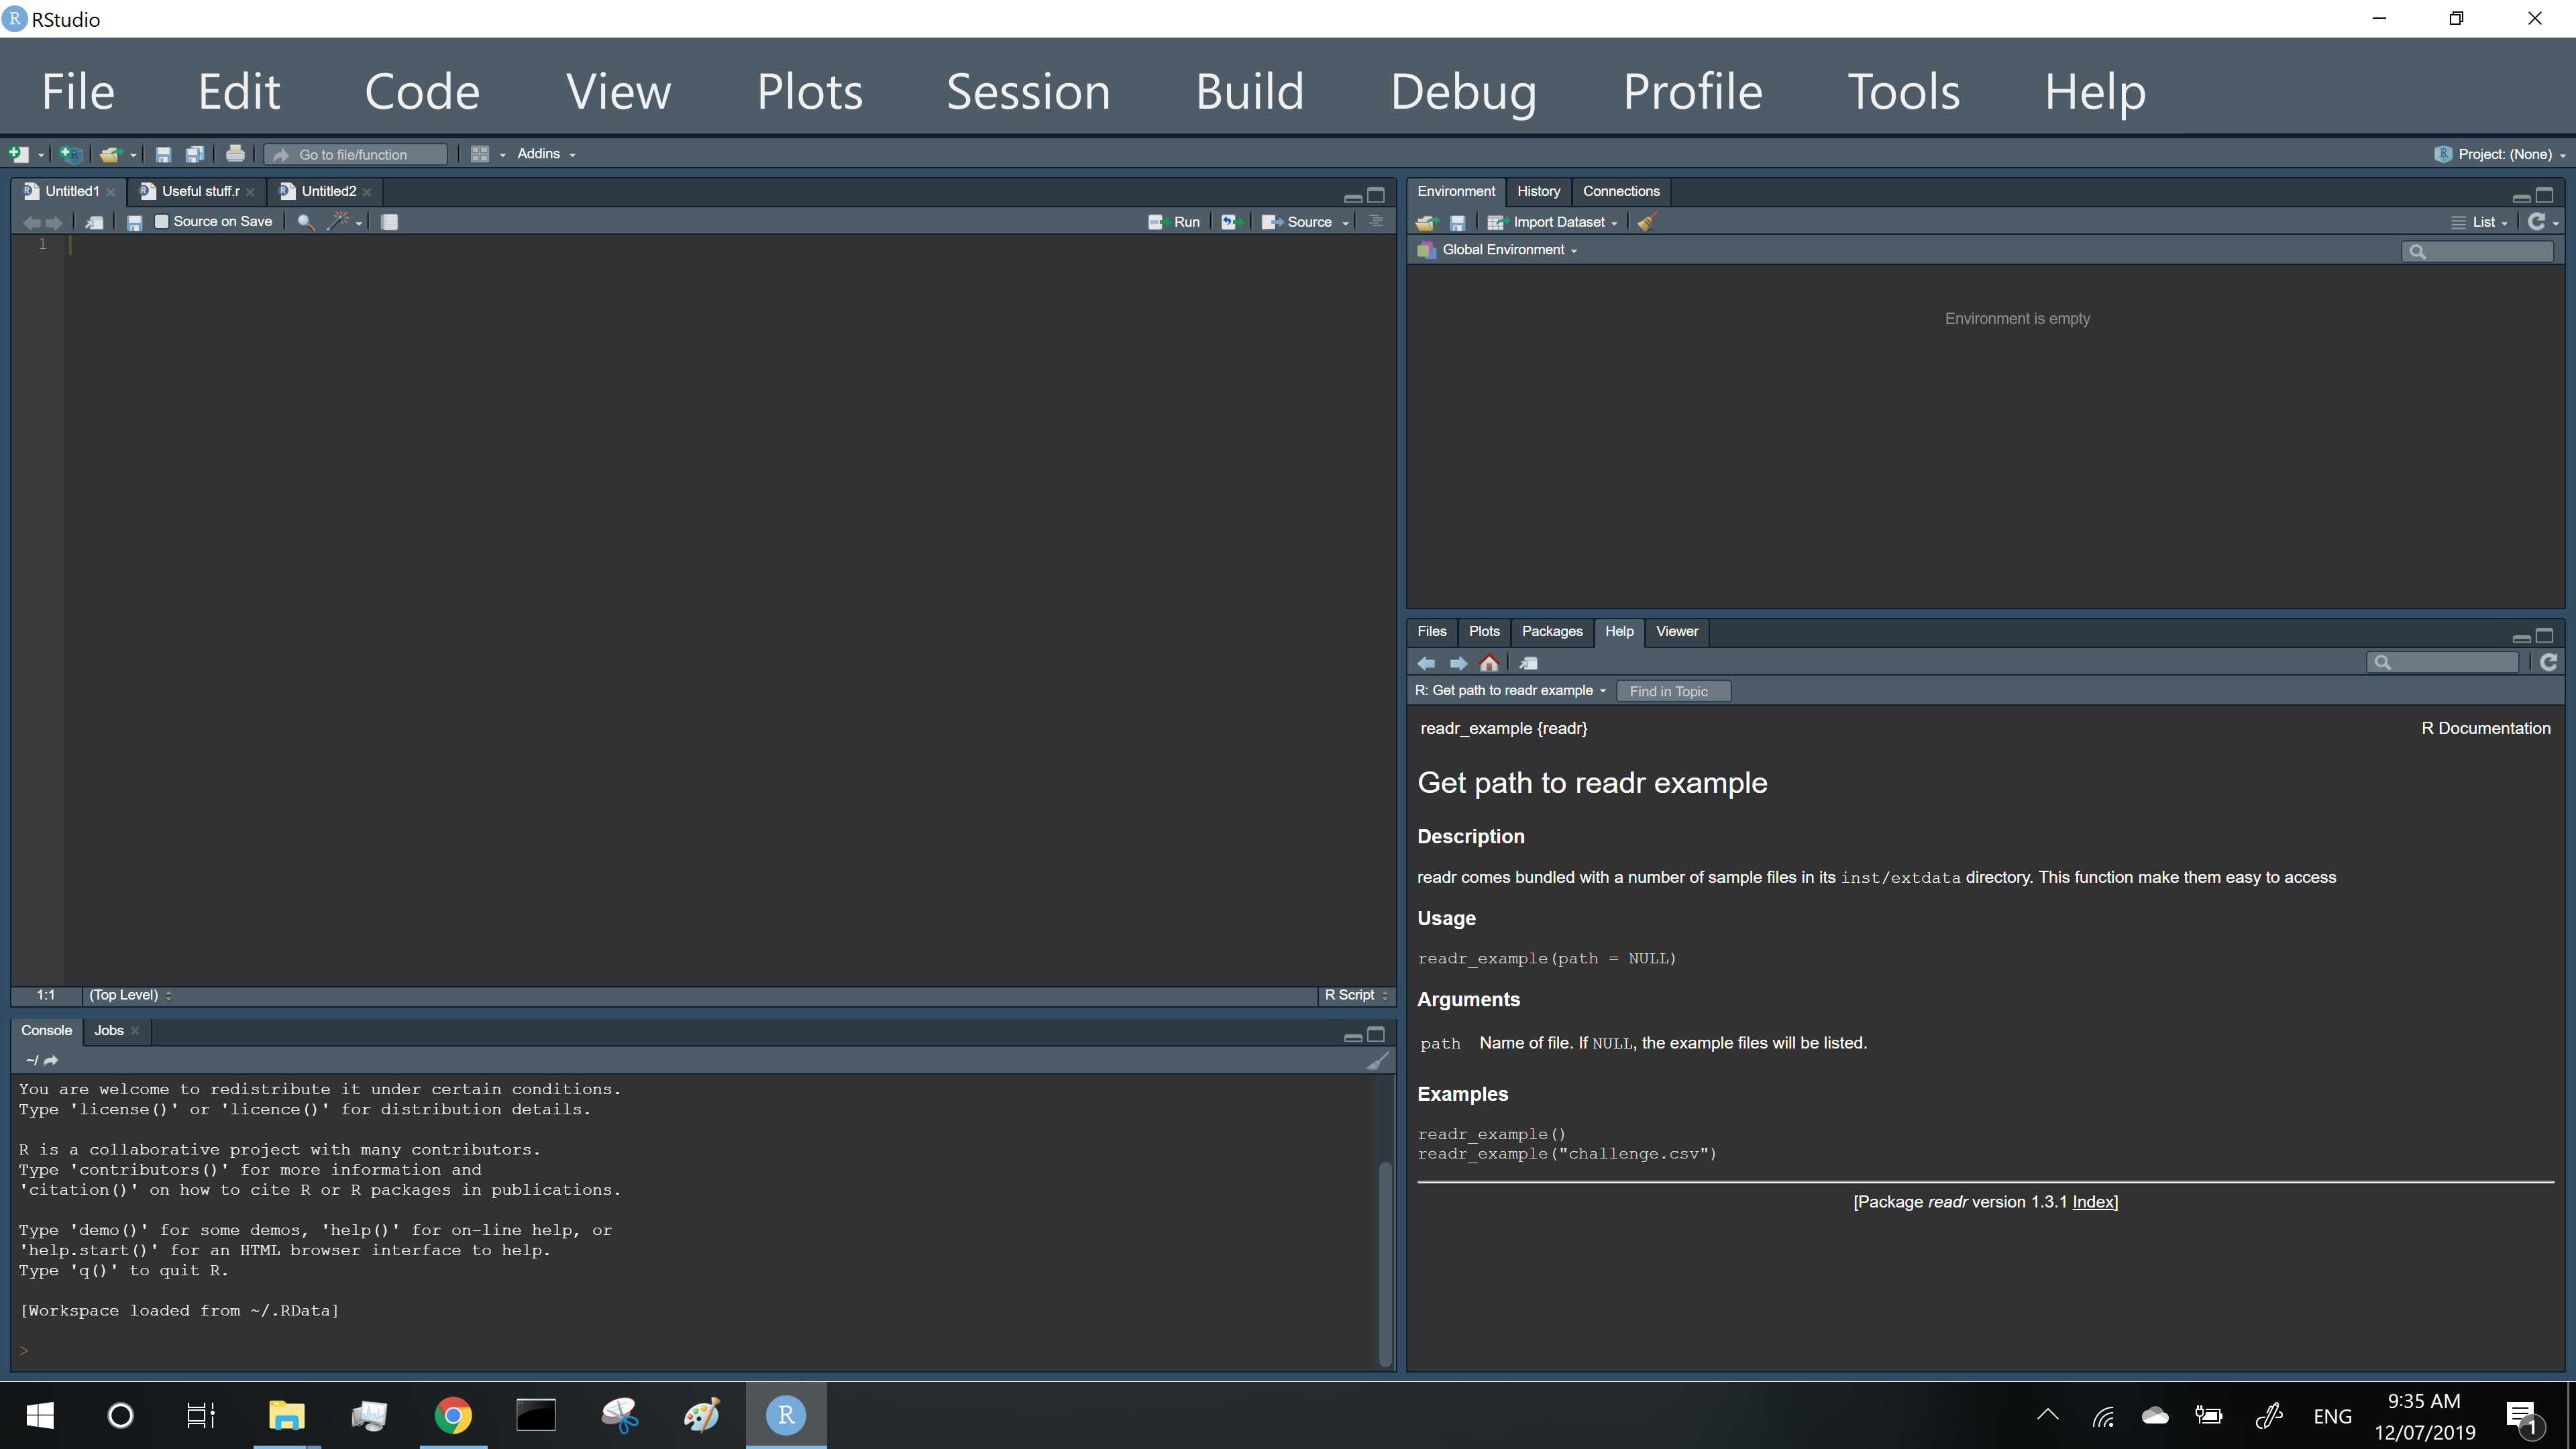Image resolution: width=2576 pixels, height=1449 pixels.
Task: Open the Session menu
Action: point(1028,91)
